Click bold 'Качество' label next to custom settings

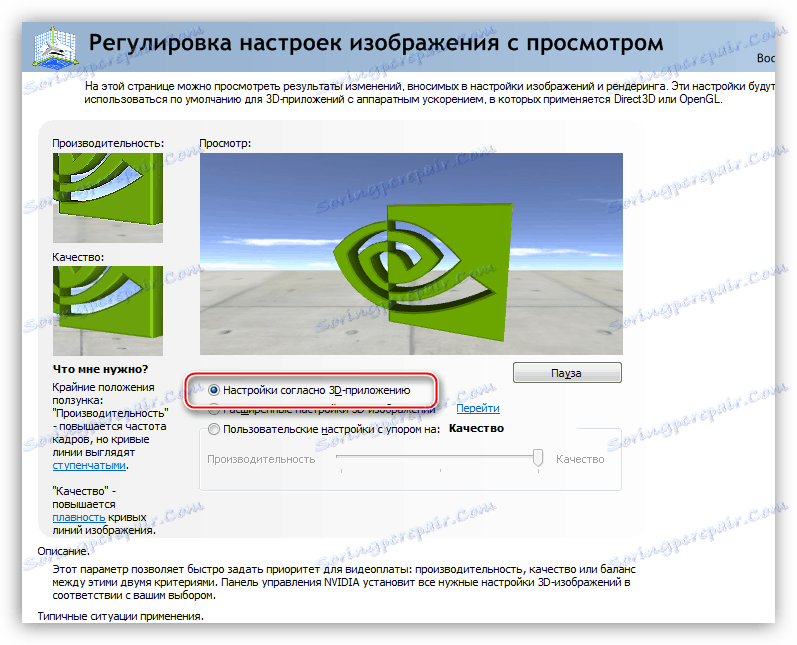pos(476,428)
